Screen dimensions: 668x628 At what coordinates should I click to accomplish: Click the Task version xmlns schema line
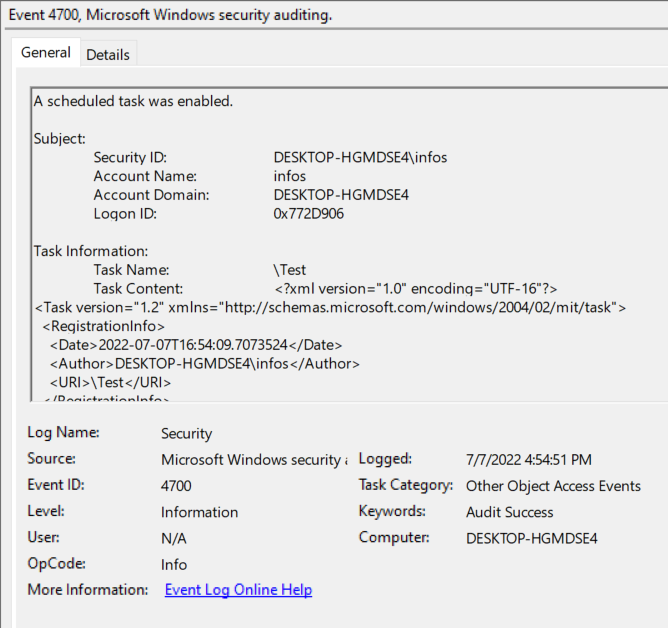click(330, 308)
